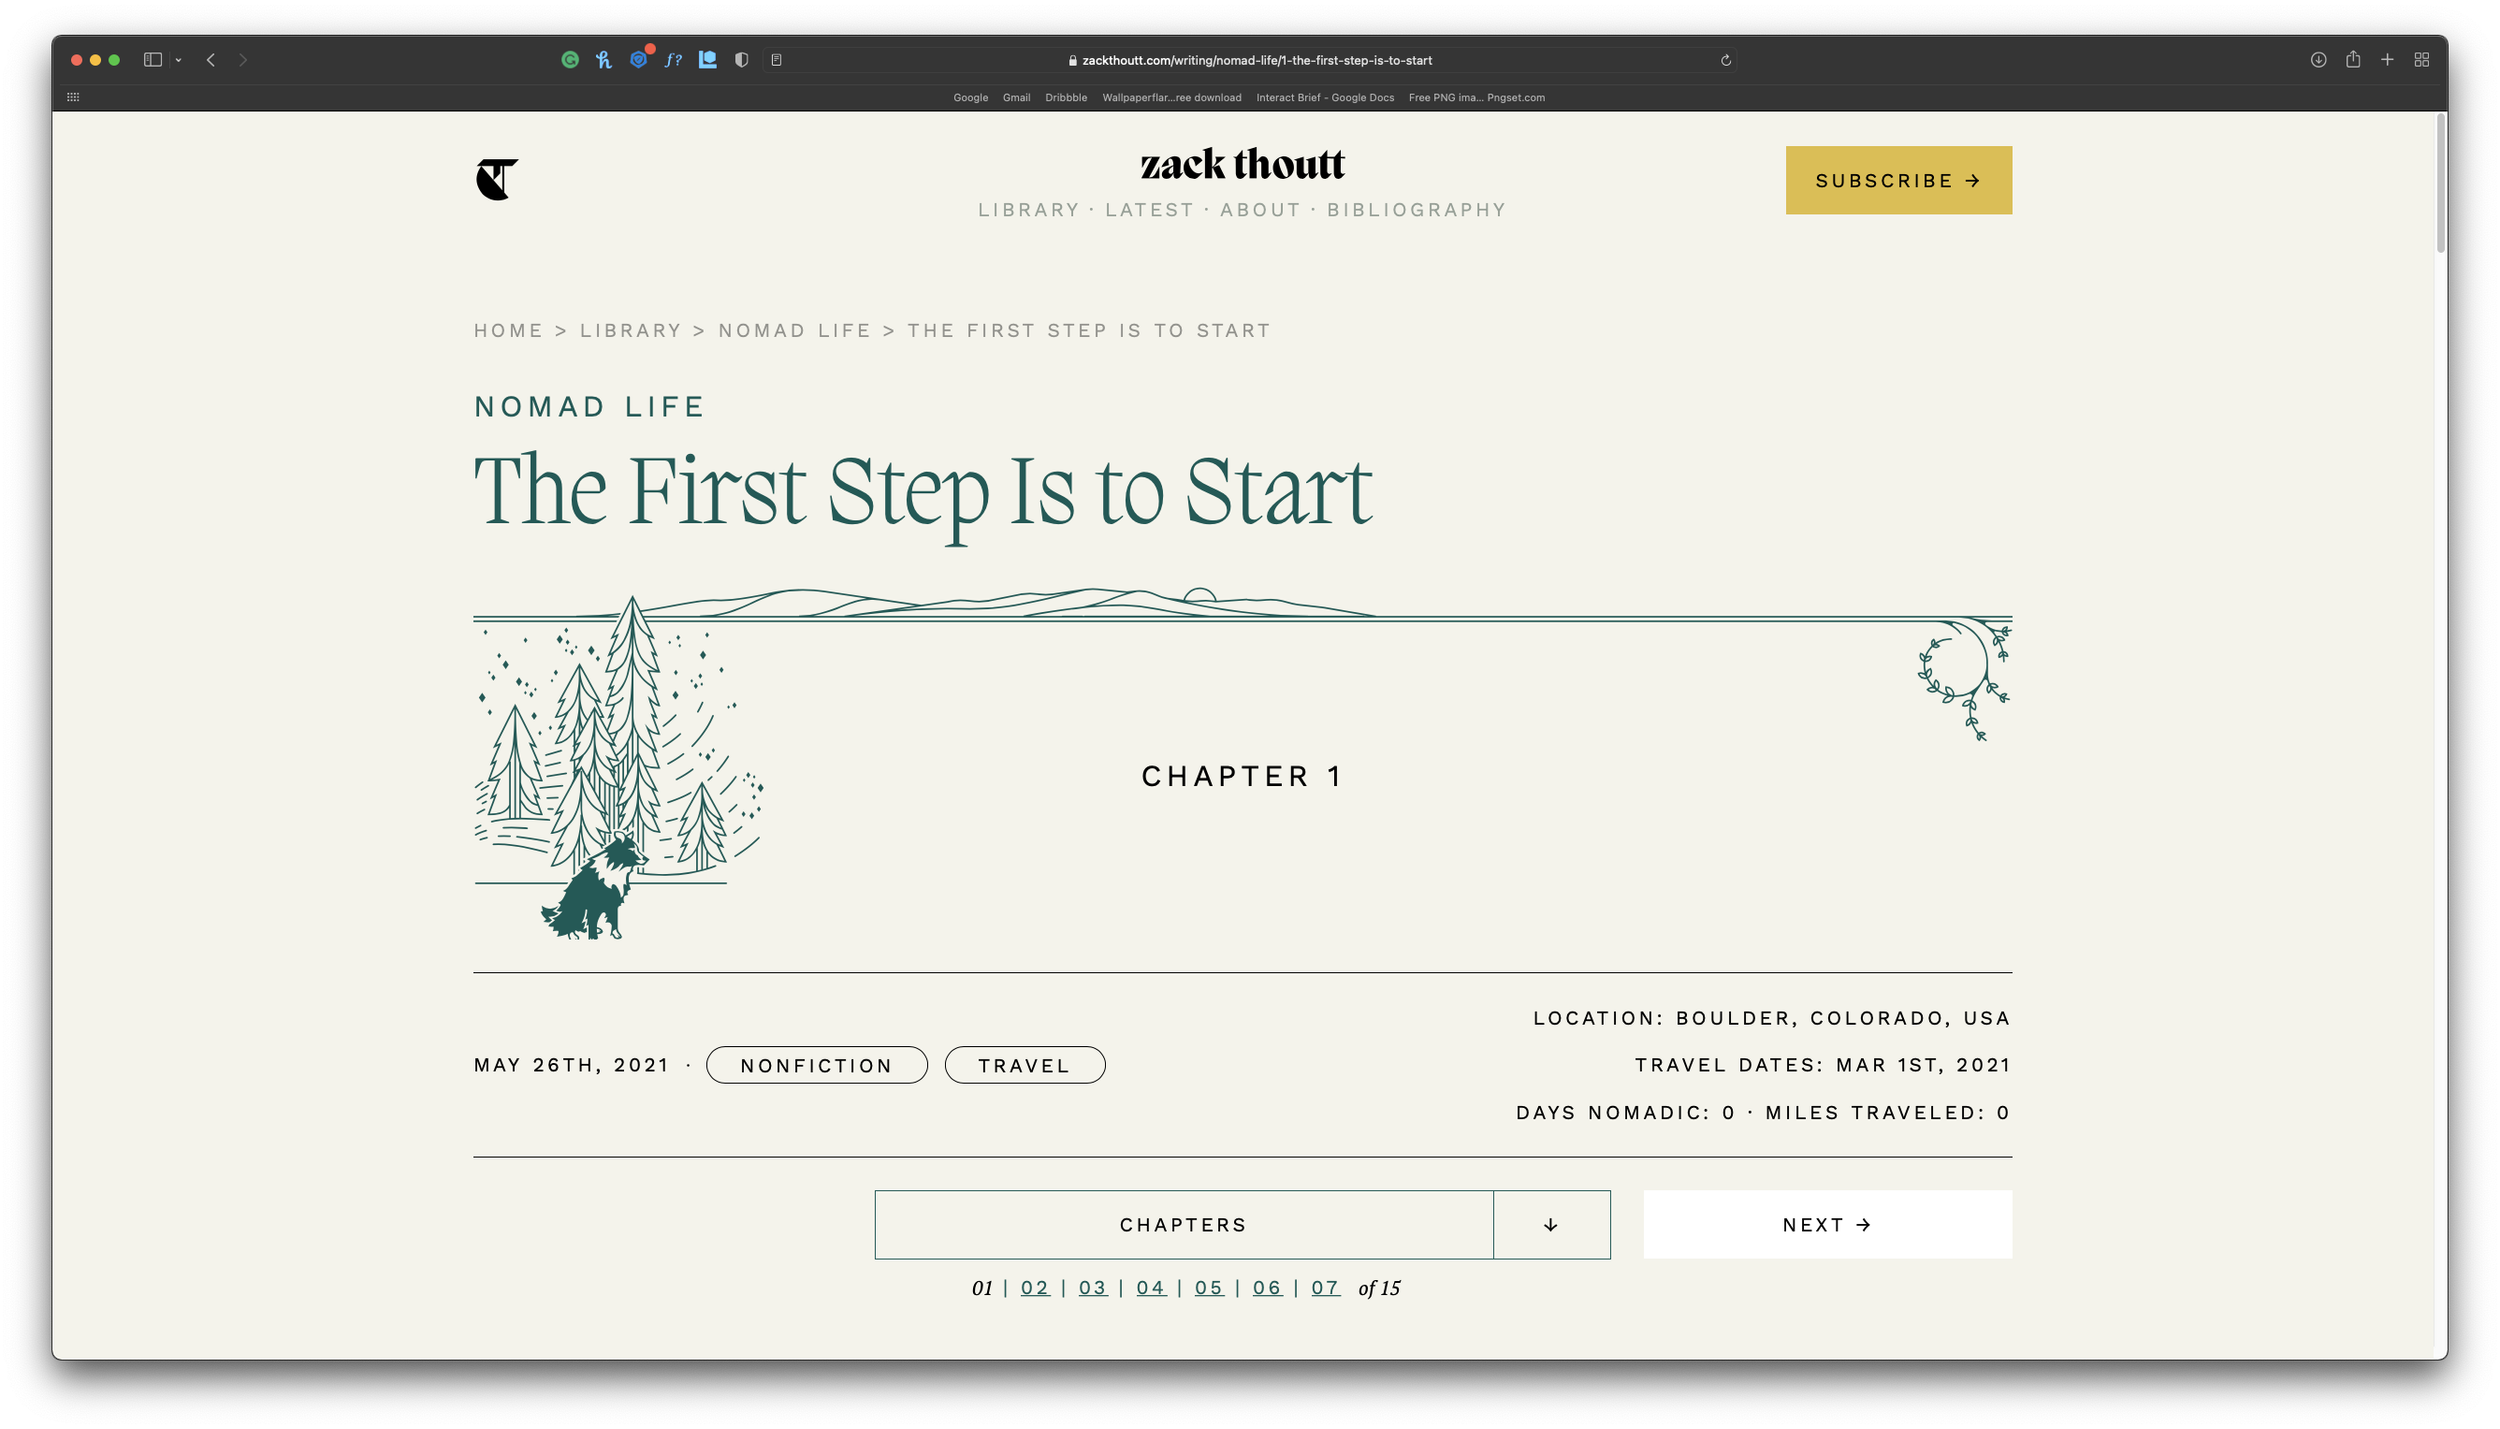2500x1429 pixels.
Task: Toggle the Safari sidebar
Action: click(x=153, y=60)
